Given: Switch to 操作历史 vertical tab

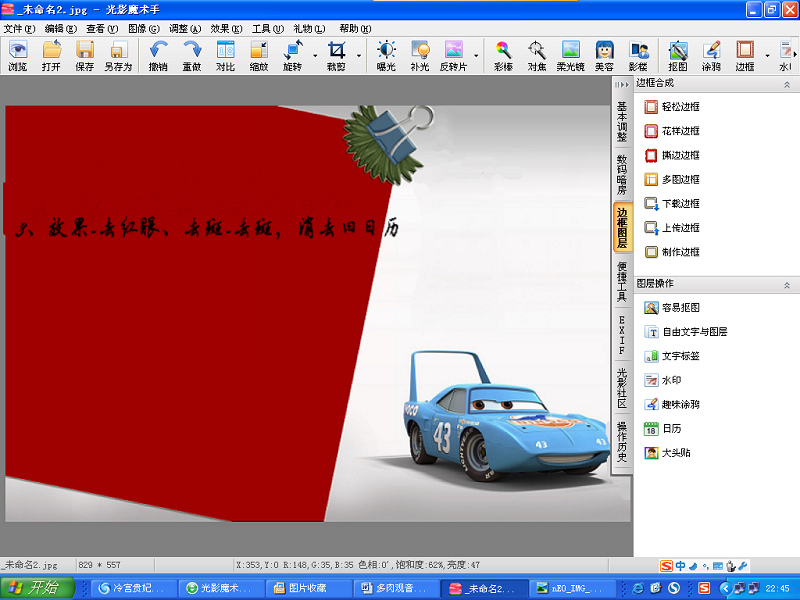Looking at the screenshot, I should click(x=621, y=441).
